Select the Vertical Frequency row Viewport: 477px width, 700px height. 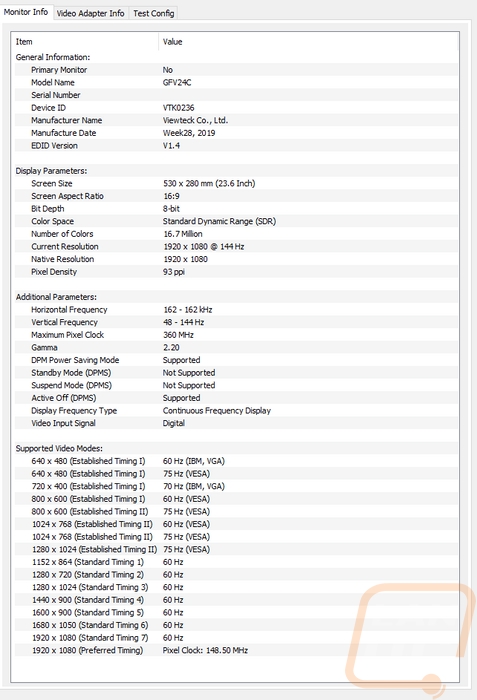click(236, 322)
